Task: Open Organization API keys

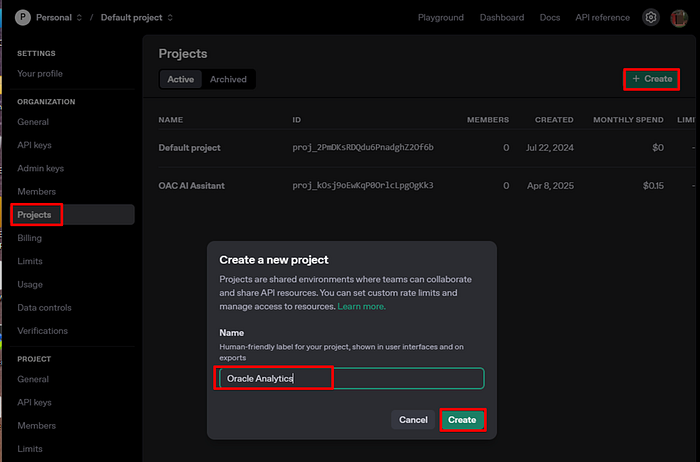Action: (34, 145)
